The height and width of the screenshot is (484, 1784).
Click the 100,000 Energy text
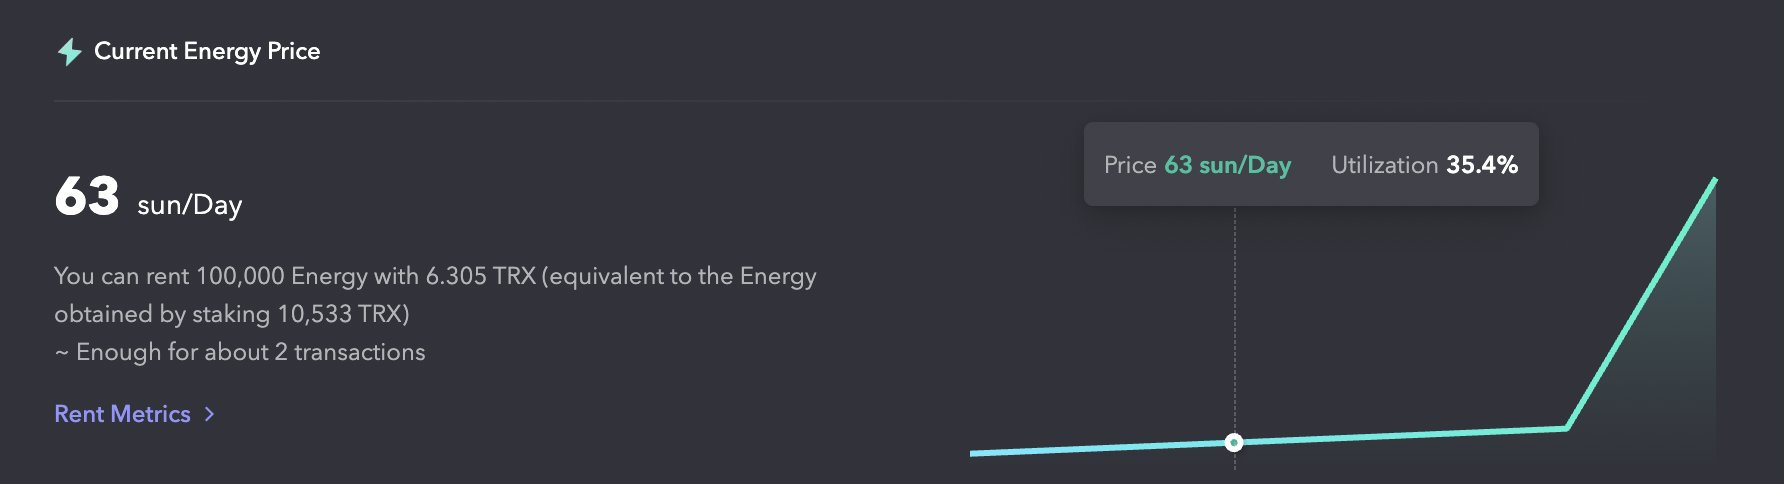point(254,276)
